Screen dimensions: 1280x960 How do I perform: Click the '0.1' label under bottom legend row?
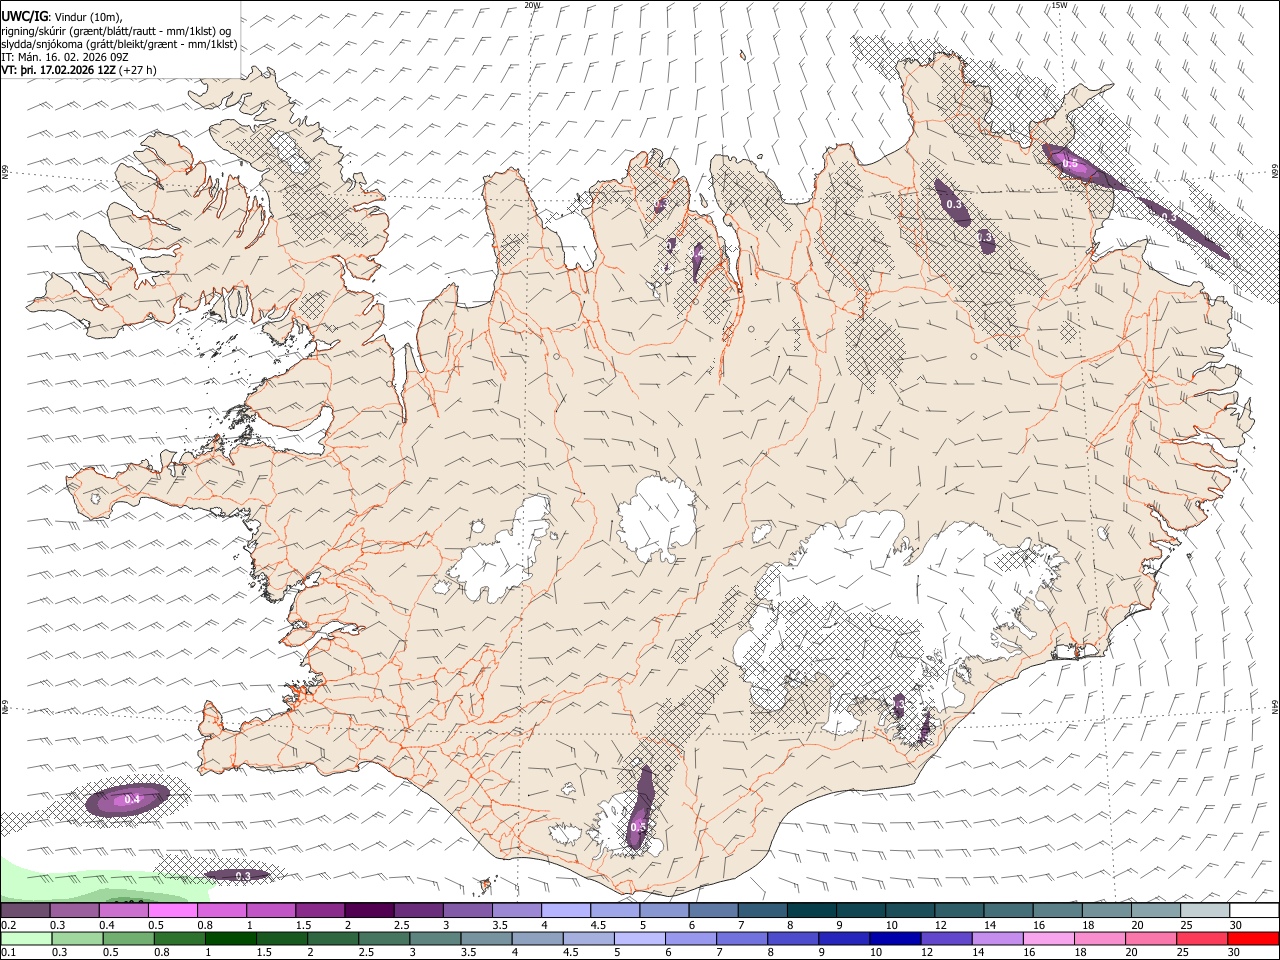pyautogui.click(x=8, y=953)
